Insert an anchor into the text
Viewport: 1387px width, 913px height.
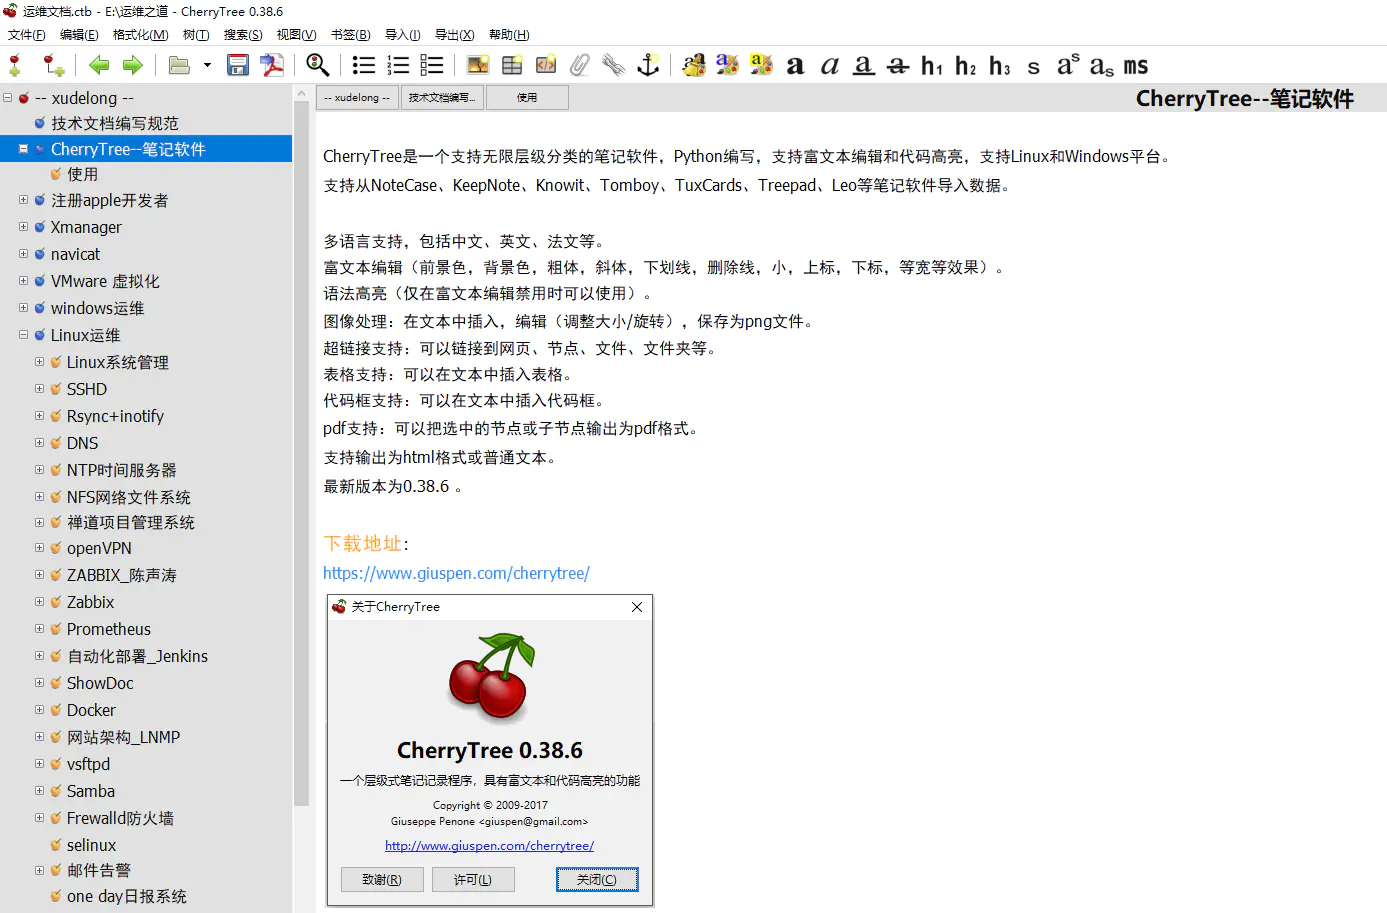pos(649,65)
